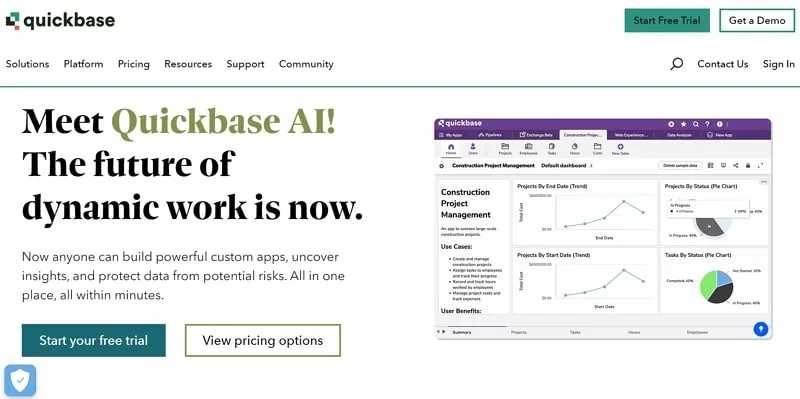Click the New App tab
This screenshot has height=399, width=800.
point(719,135)
